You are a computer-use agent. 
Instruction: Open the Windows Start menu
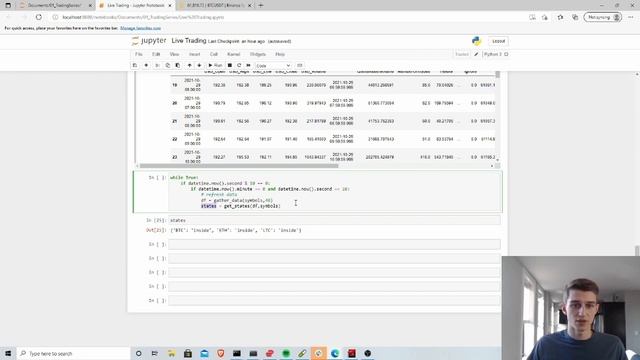(8, 353)
